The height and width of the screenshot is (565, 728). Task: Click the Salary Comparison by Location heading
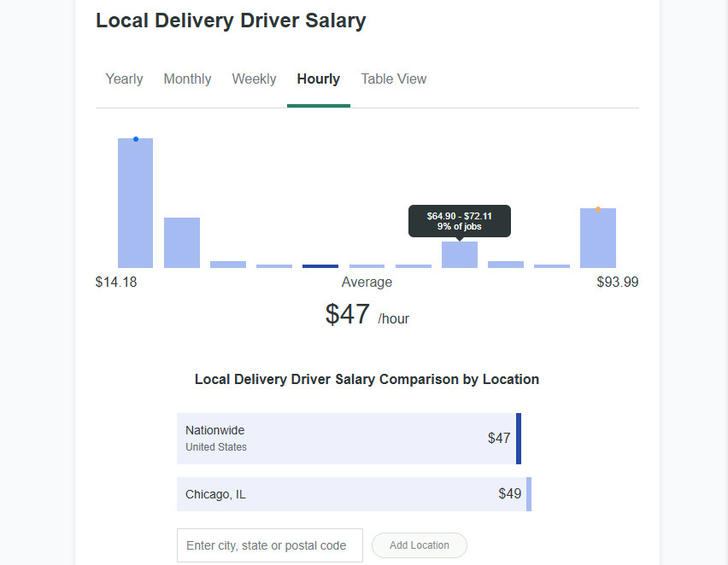tap(367, 379)
